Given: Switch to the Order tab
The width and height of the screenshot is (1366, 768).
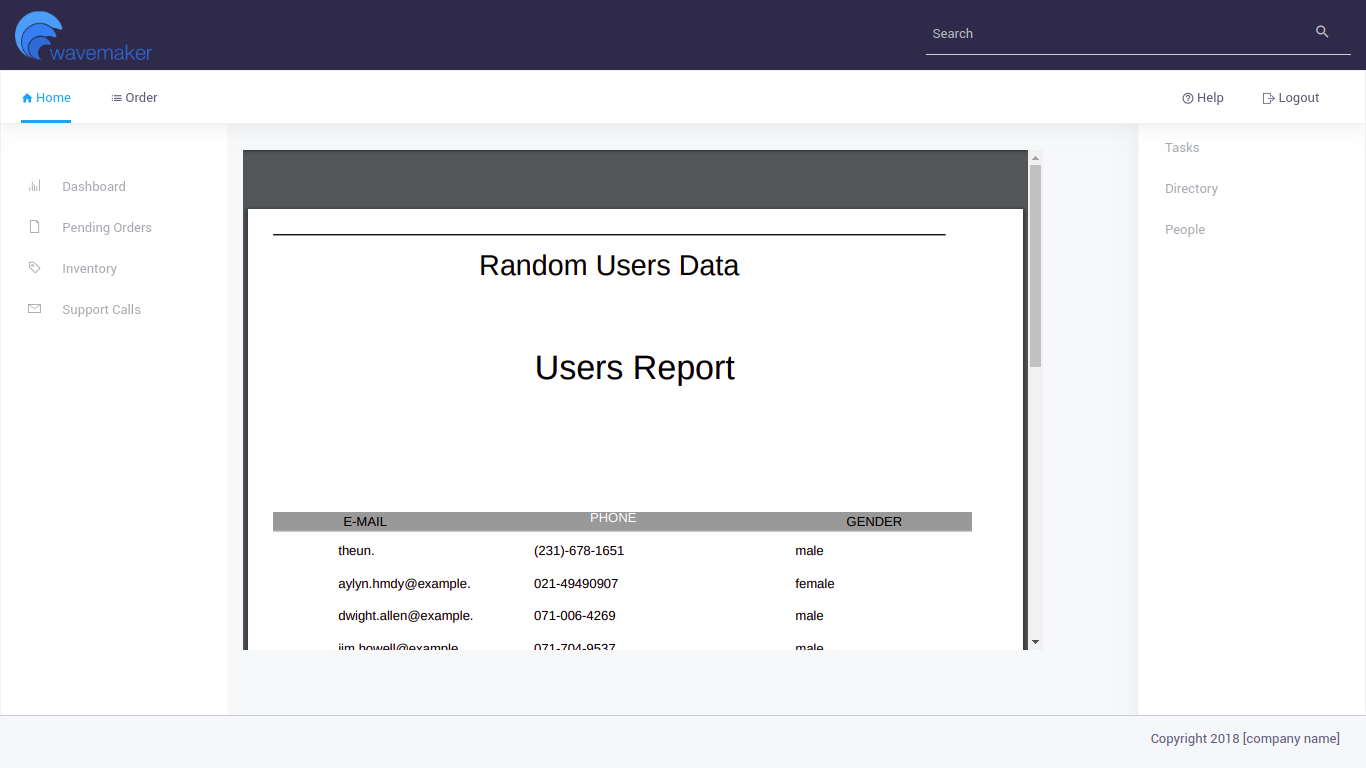Looking at the screenshot, I should [134, 98].
